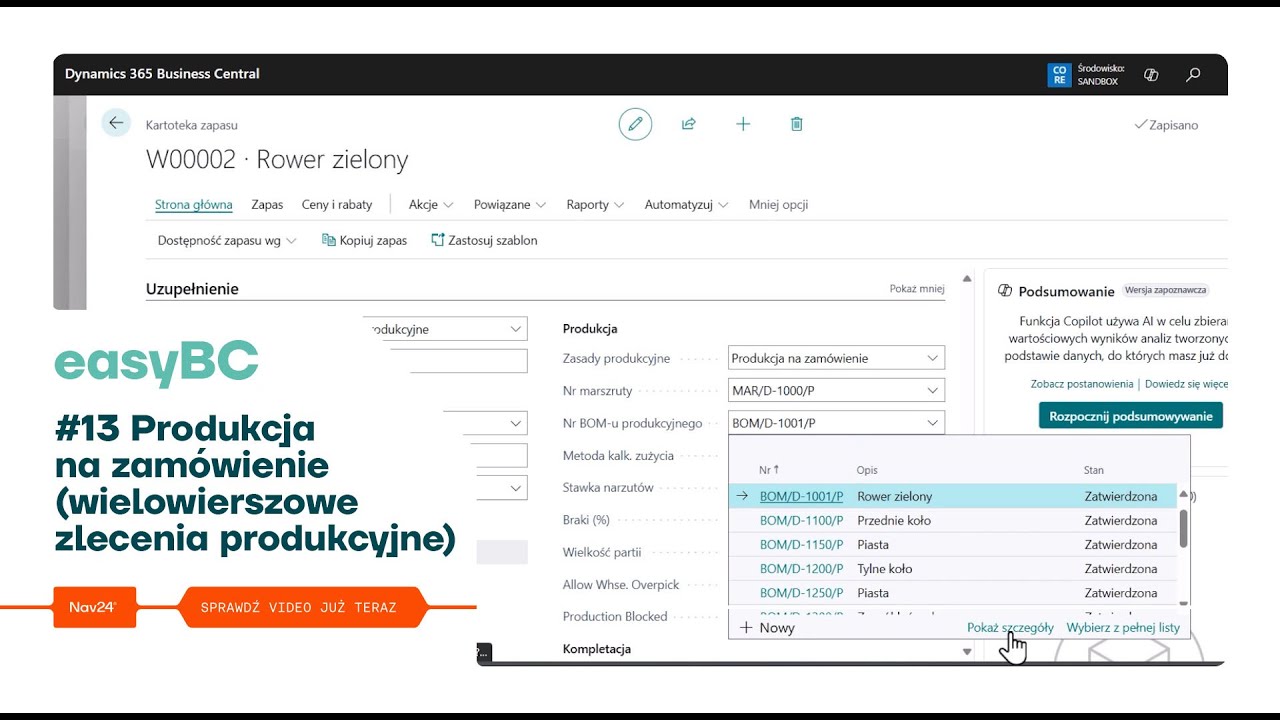Click the share icon
This screenshot has width=1280, height=720.
coord(689,124)
